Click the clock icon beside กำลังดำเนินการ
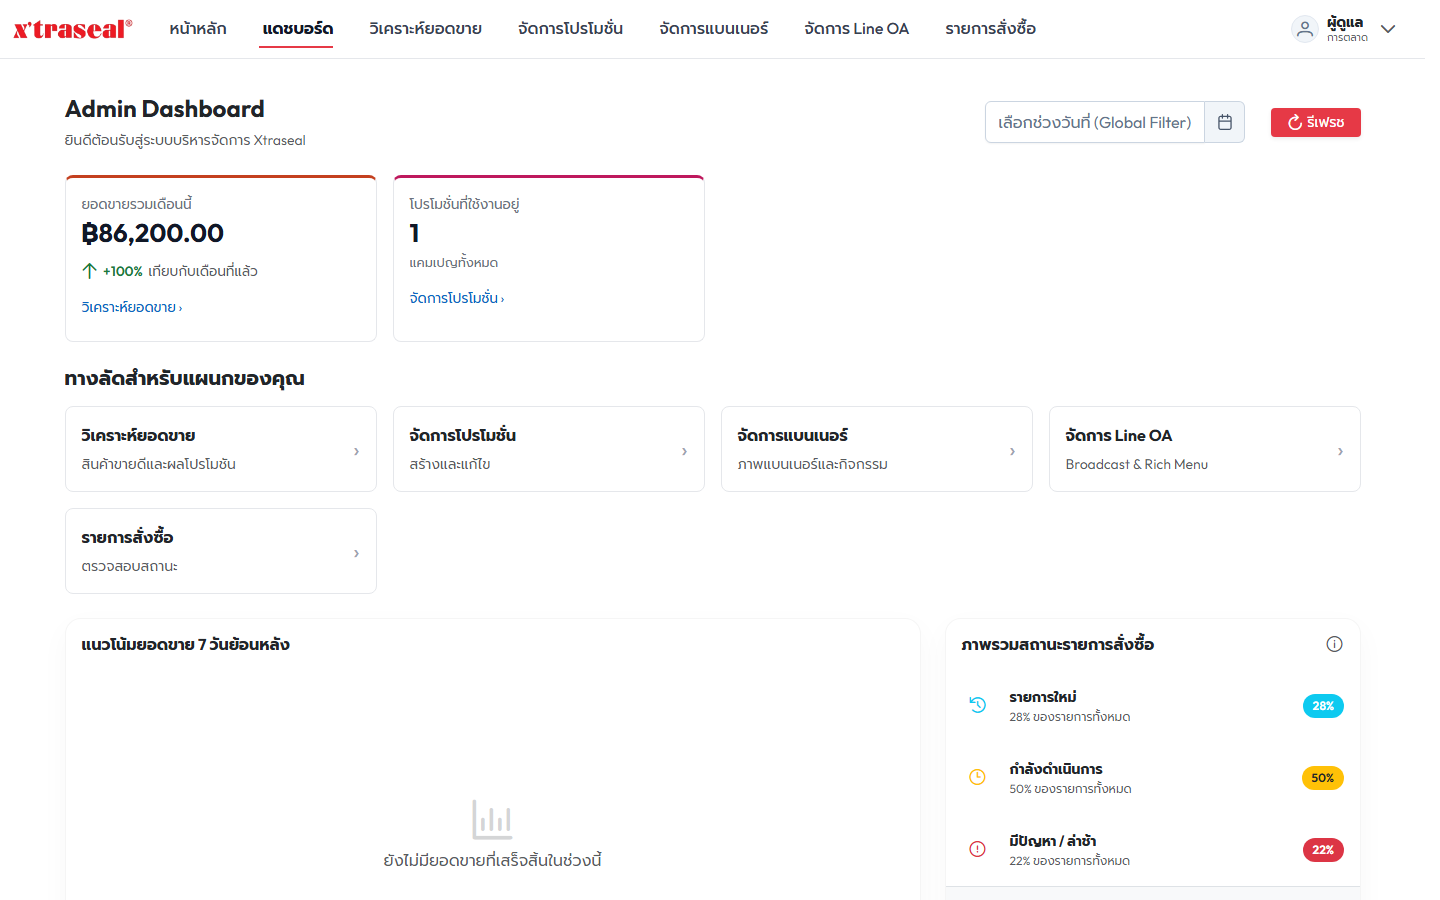This screenshot has width=1440, height=900. [978, 777]
